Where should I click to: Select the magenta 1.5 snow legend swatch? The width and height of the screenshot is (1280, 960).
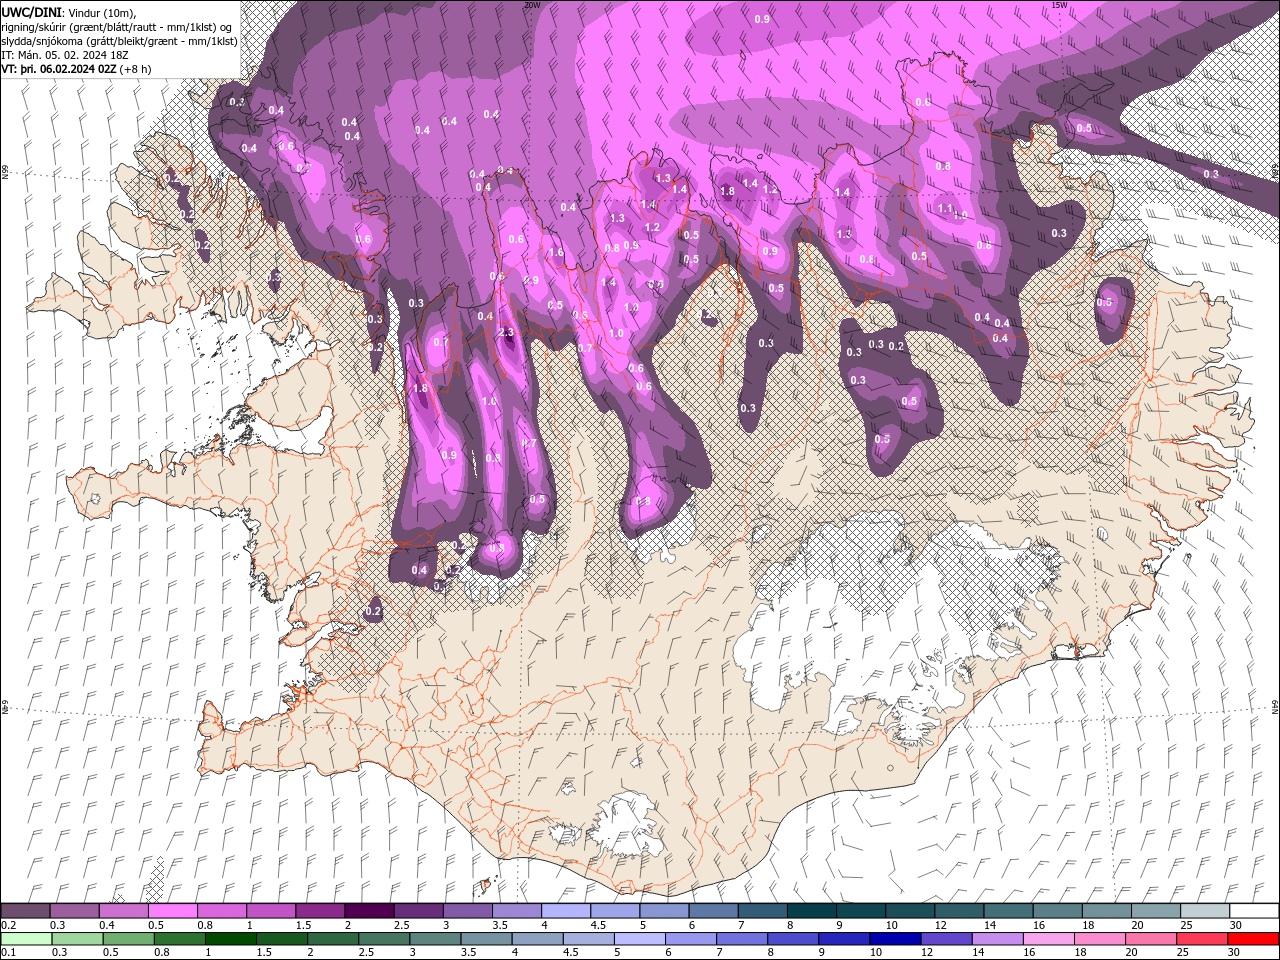pos(319,911)
